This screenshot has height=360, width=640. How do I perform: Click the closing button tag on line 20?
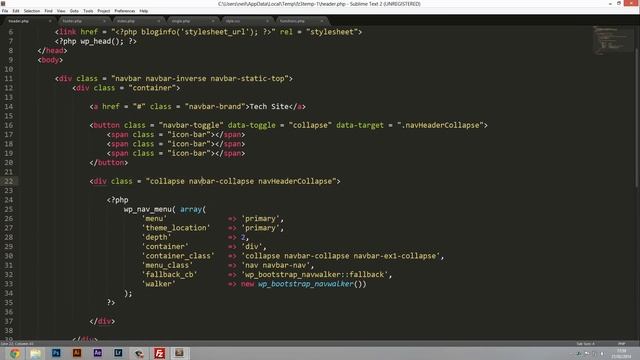pyautogui.click(x=109, y=162)
